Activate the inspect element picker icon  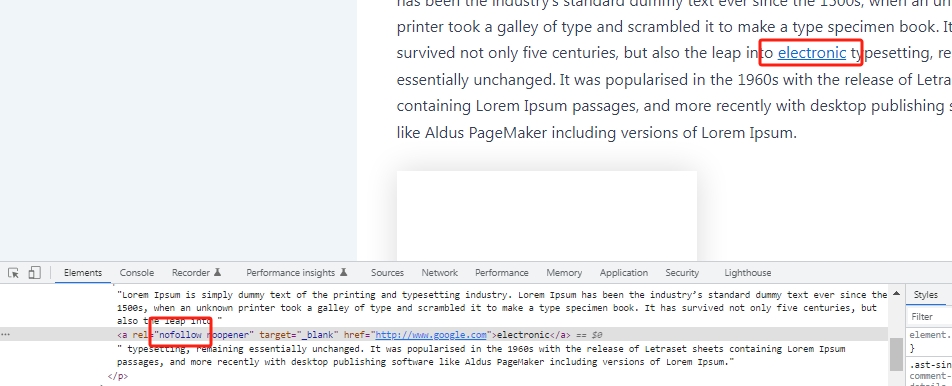coord(13,273)
